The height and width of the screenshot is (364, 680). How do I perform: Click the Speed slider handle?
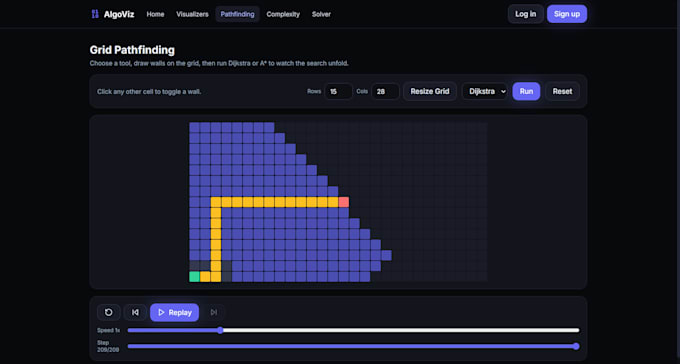(220, 330)
